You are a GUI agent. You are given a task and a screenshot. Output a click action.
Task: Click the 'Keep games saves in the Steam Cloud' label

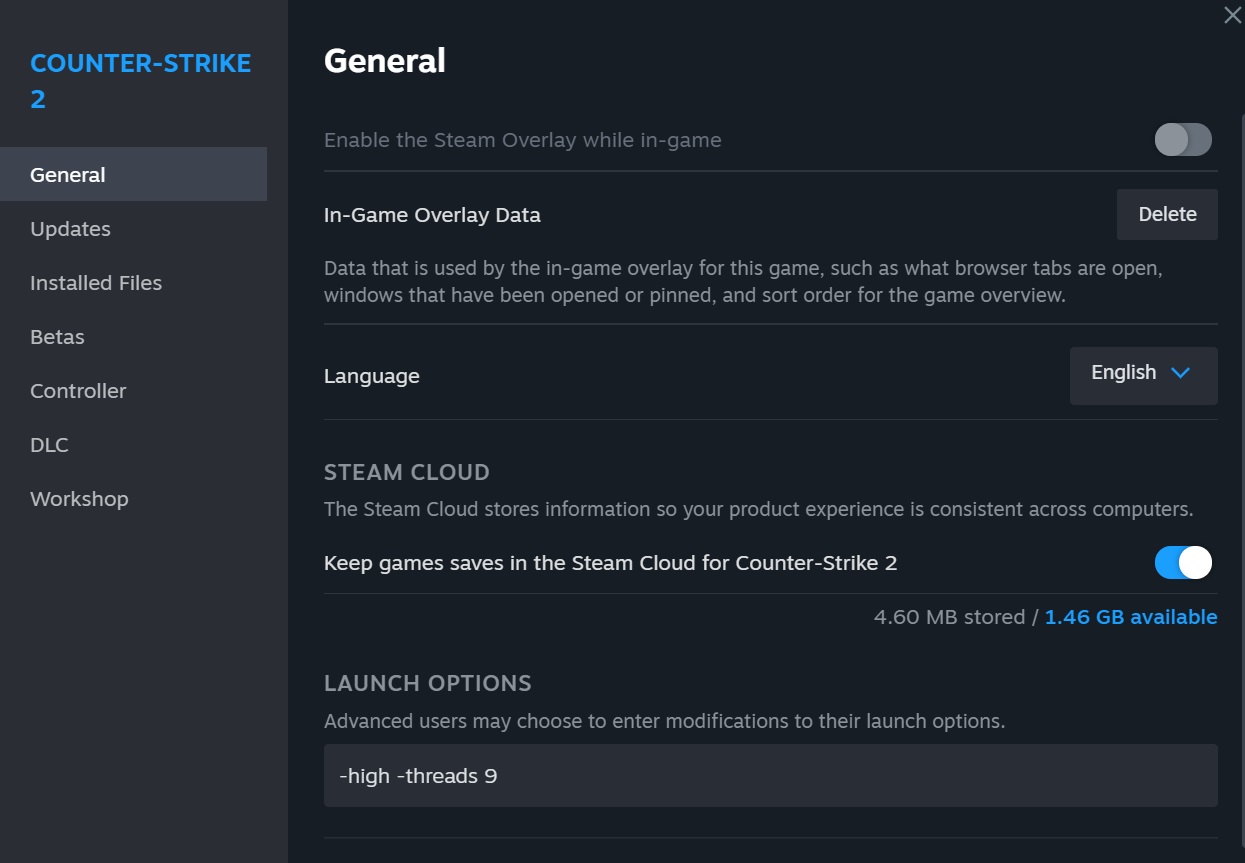tap(610, 563)
